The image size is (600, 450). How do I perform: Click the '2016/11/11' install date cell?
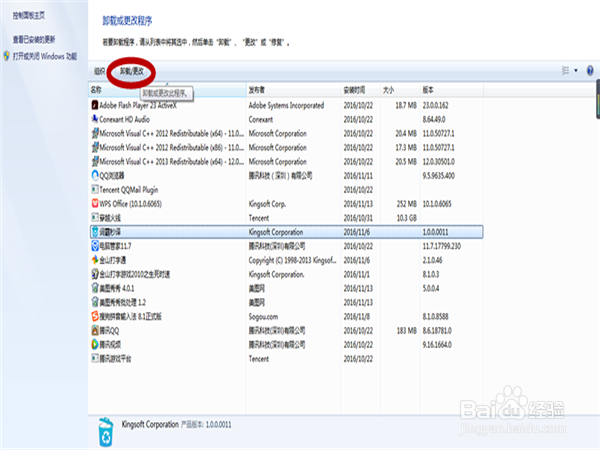pyautogui.click(x=358, y=176)
